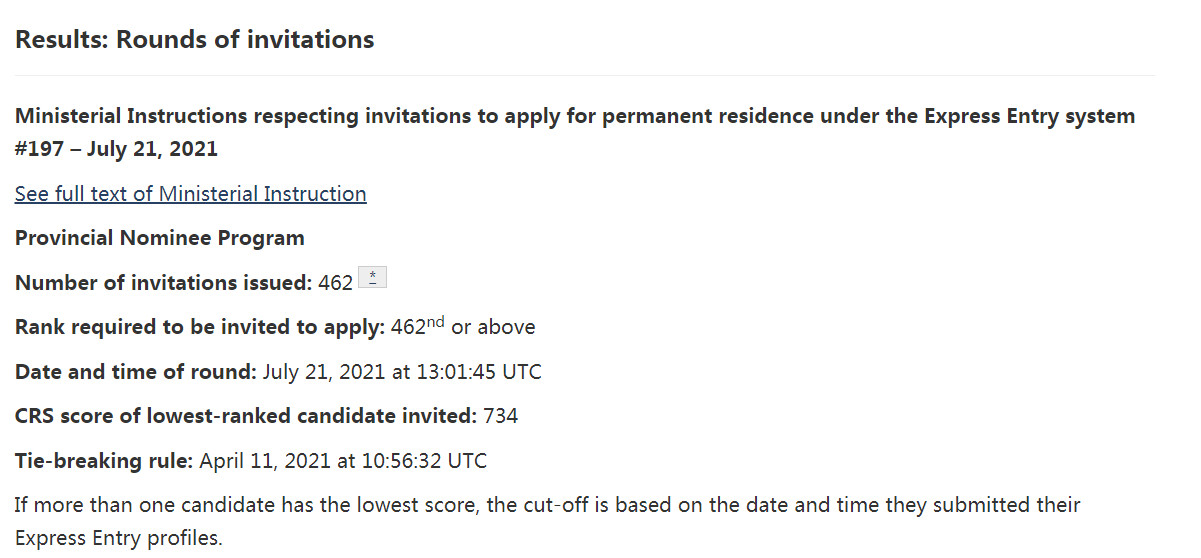The image size is (1201, 558).
Task: Click the Ministerial Instructions title text
Action: (574, 116)
